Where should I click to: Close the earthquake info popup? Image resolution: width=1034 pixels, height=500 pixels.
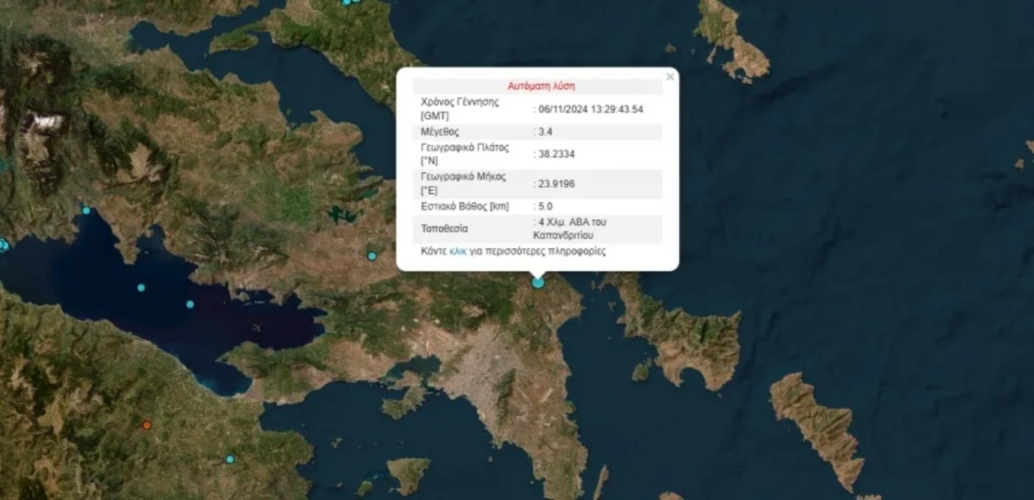670,77
